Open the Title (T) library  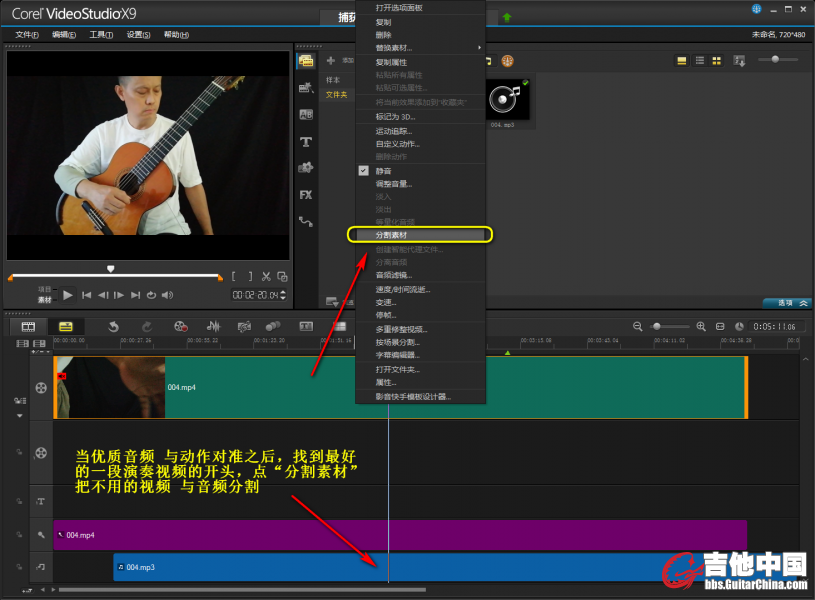[306, 141]
